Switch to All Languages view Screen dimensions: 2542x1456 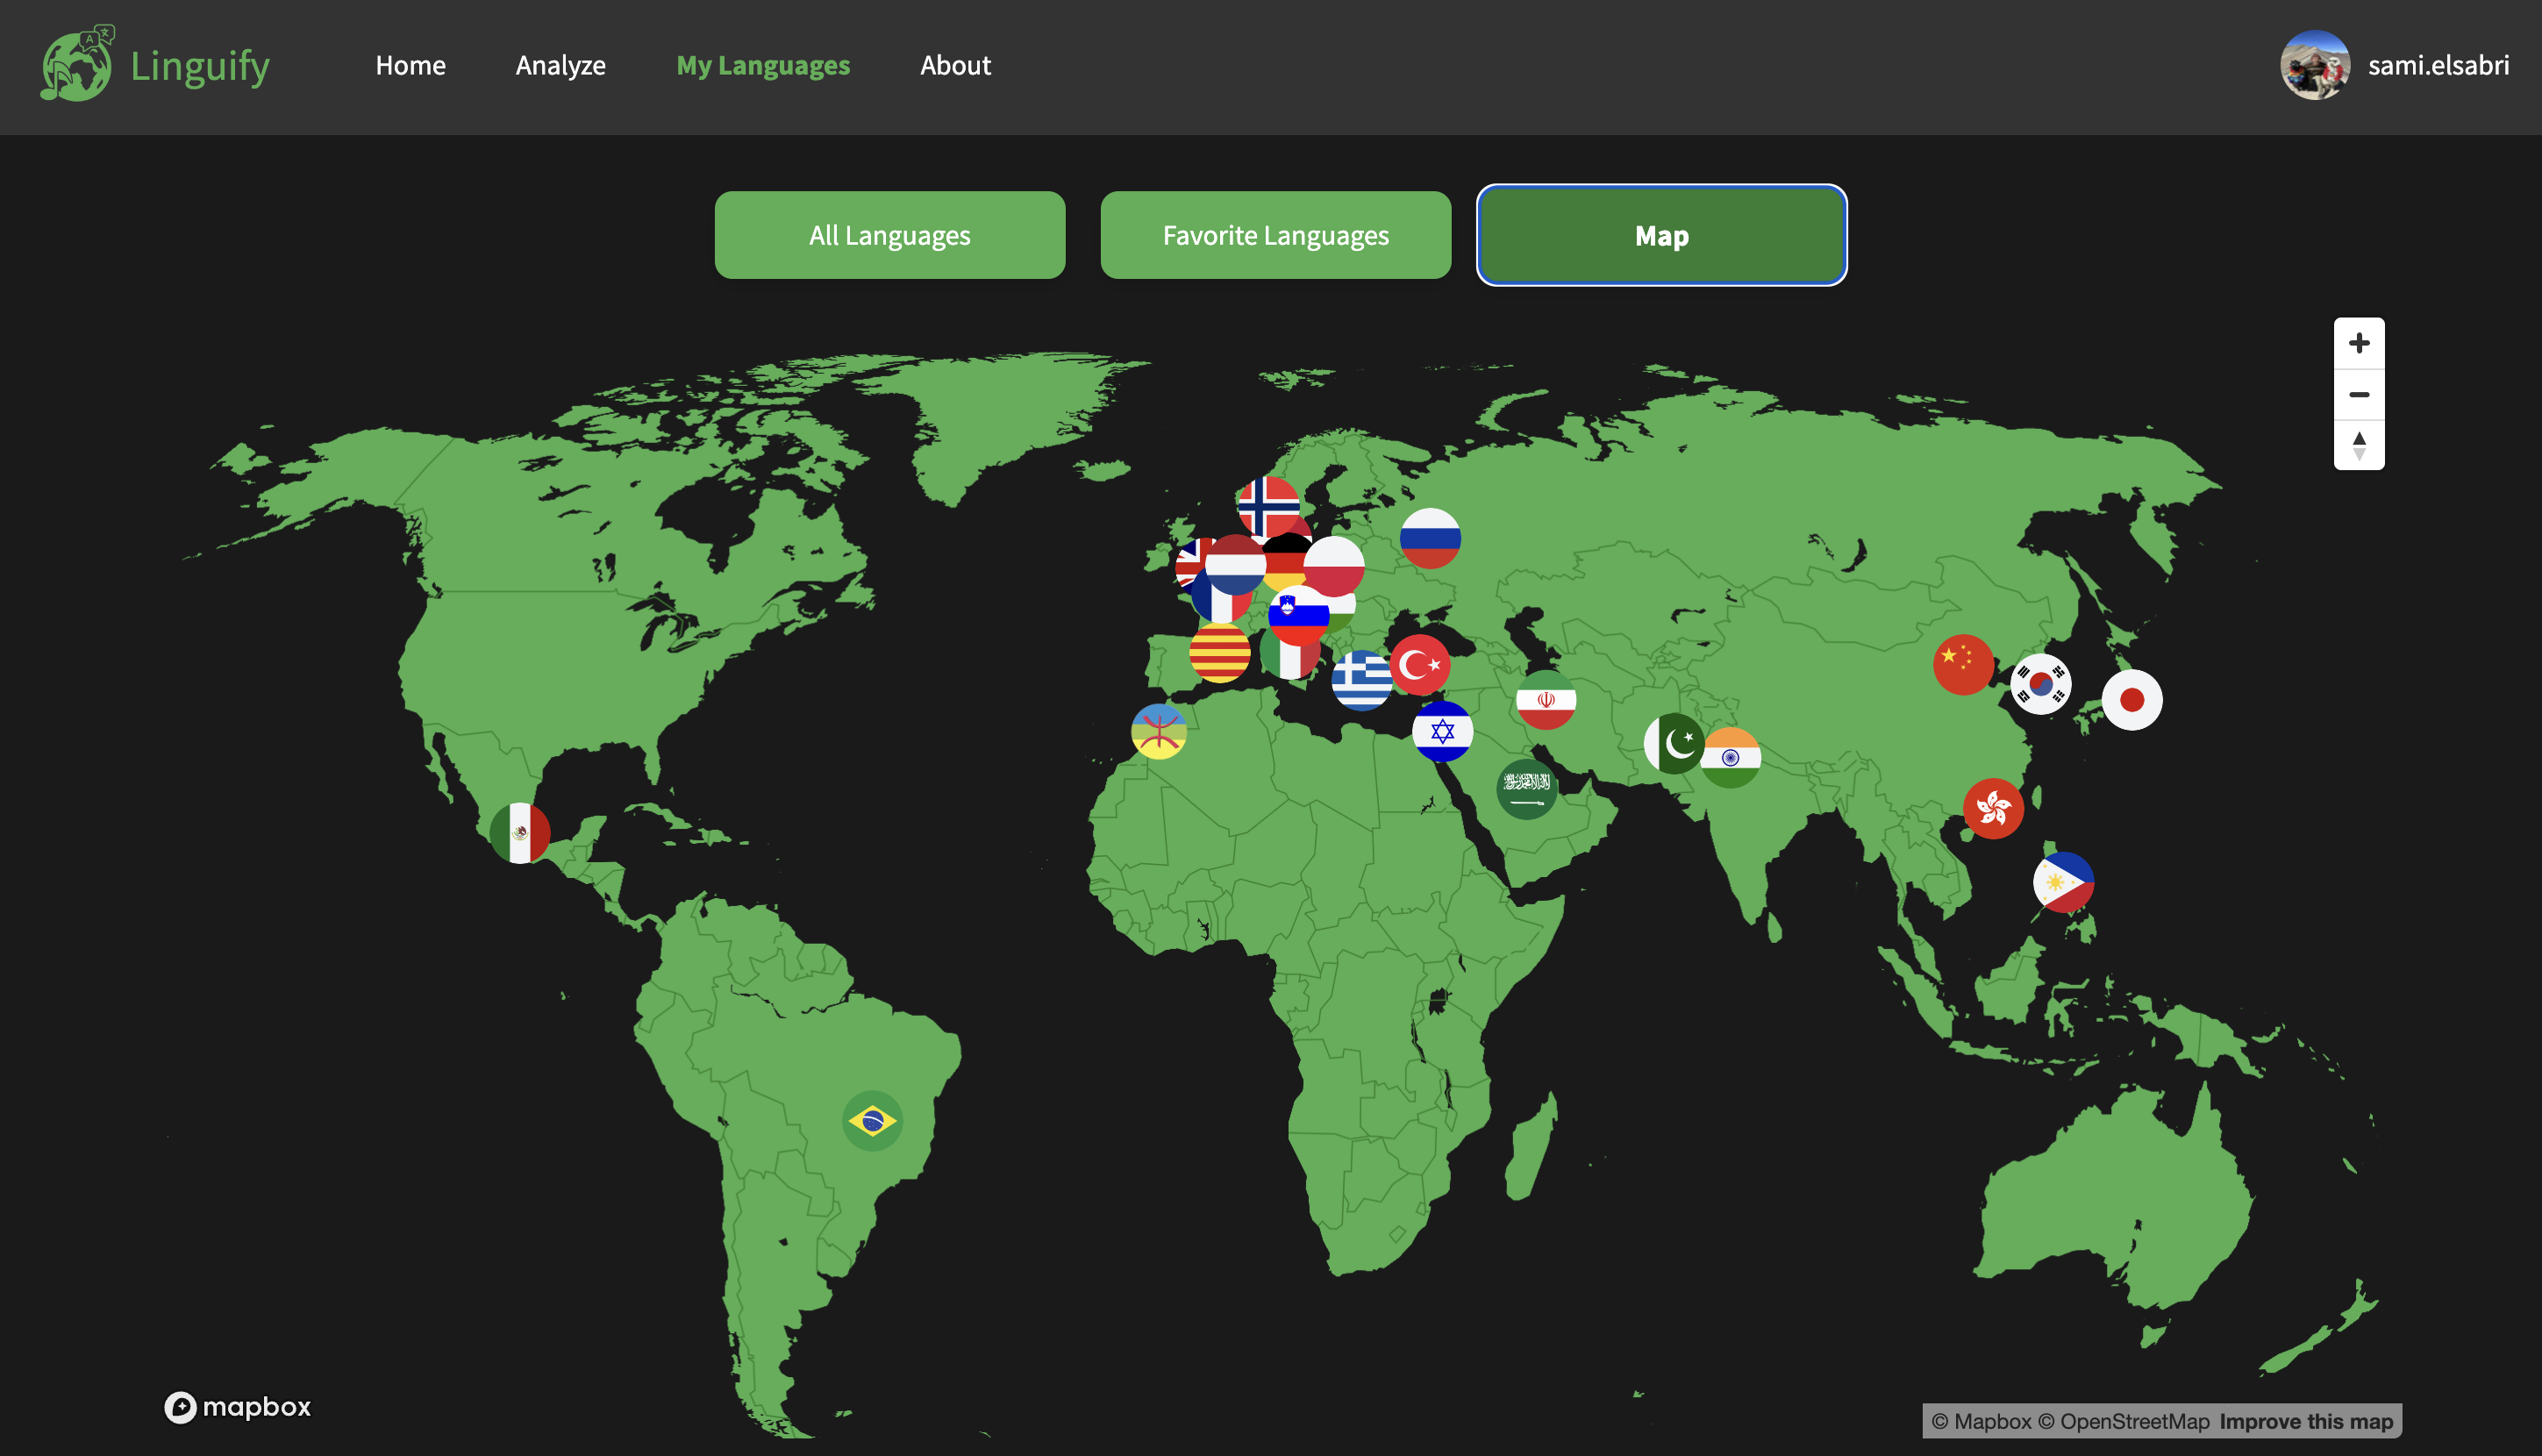pos(889,235)
